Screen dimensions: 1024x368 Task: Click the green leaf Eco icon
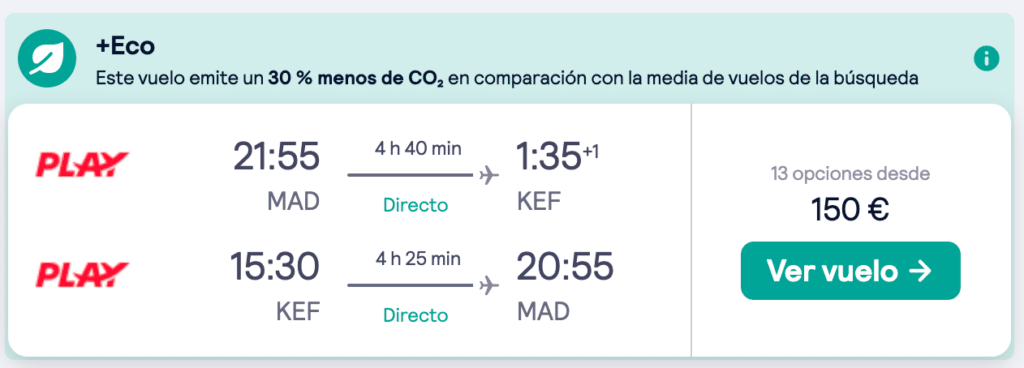(43, 62)
